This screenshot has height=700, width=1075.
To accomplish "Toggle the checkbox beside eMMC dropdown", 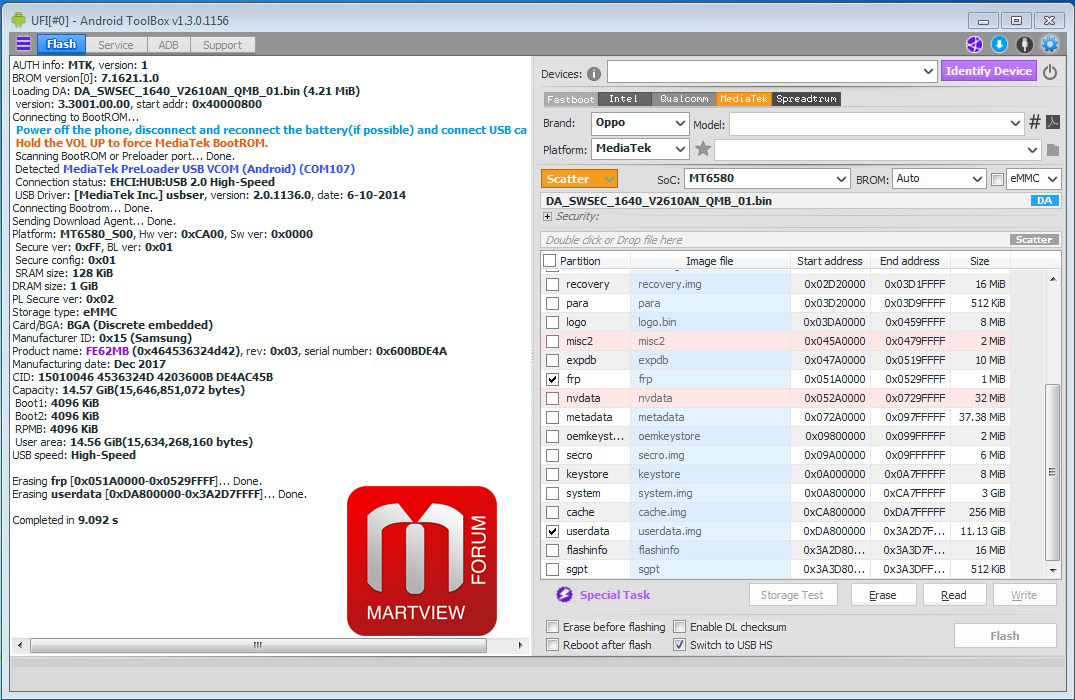I will (x=998, y=179).
